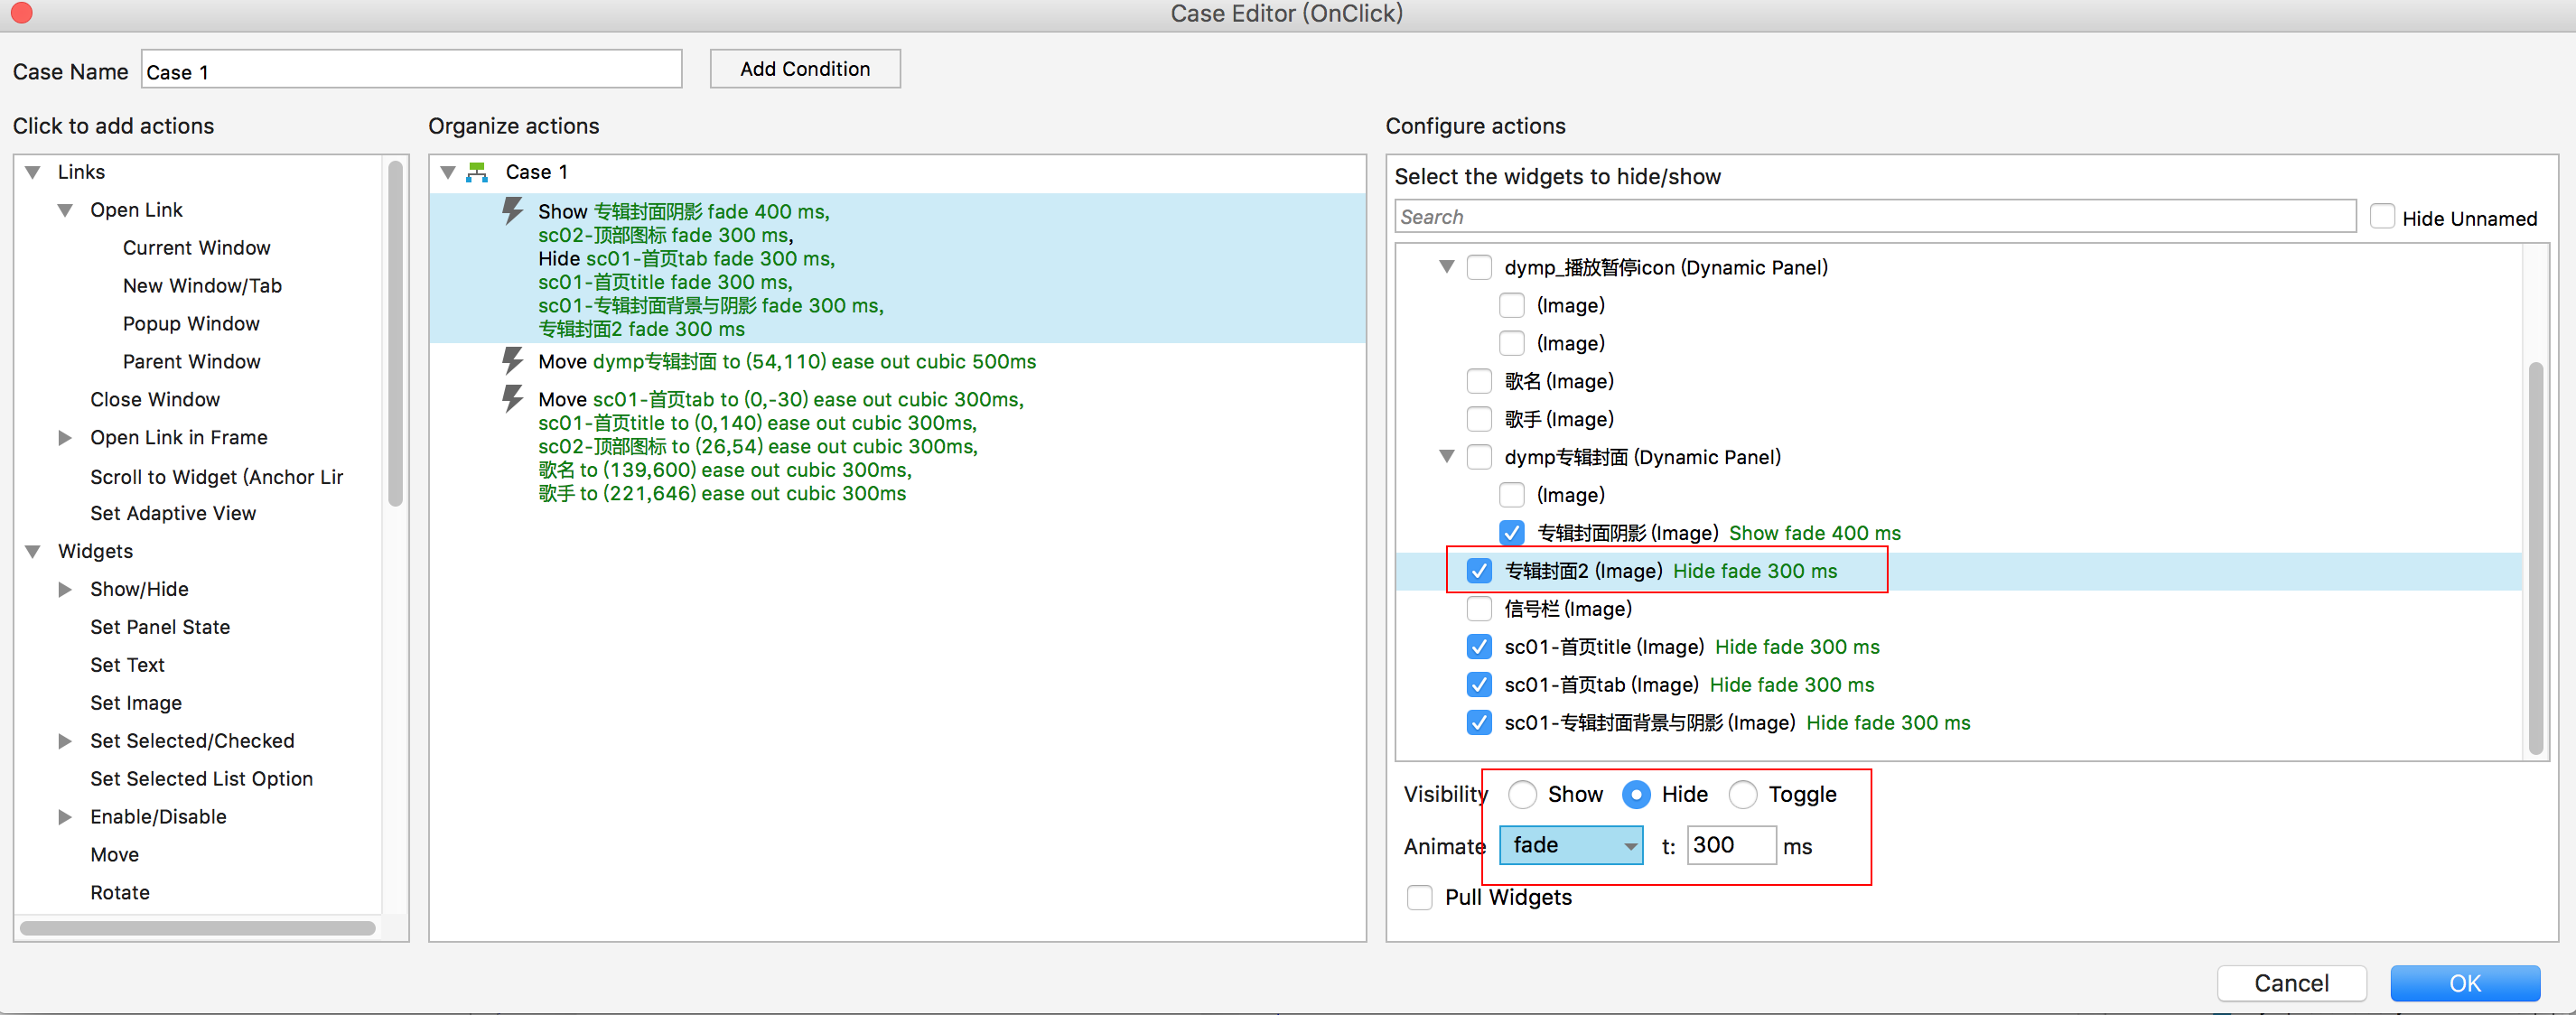Check the Hide Unnamed checkbox

point(2383,217)
